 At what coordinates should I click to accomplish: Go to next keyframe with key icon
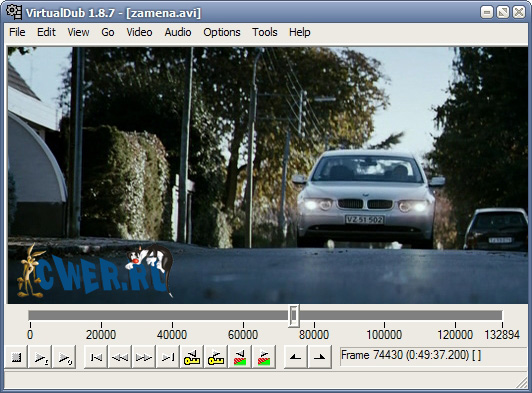click(x=216, y=357)
